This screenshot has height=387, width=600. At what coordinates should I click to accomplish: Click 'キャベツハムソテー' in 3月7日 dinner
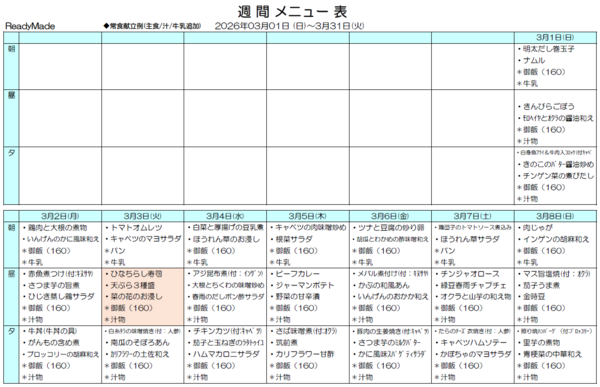pos(473,342)
